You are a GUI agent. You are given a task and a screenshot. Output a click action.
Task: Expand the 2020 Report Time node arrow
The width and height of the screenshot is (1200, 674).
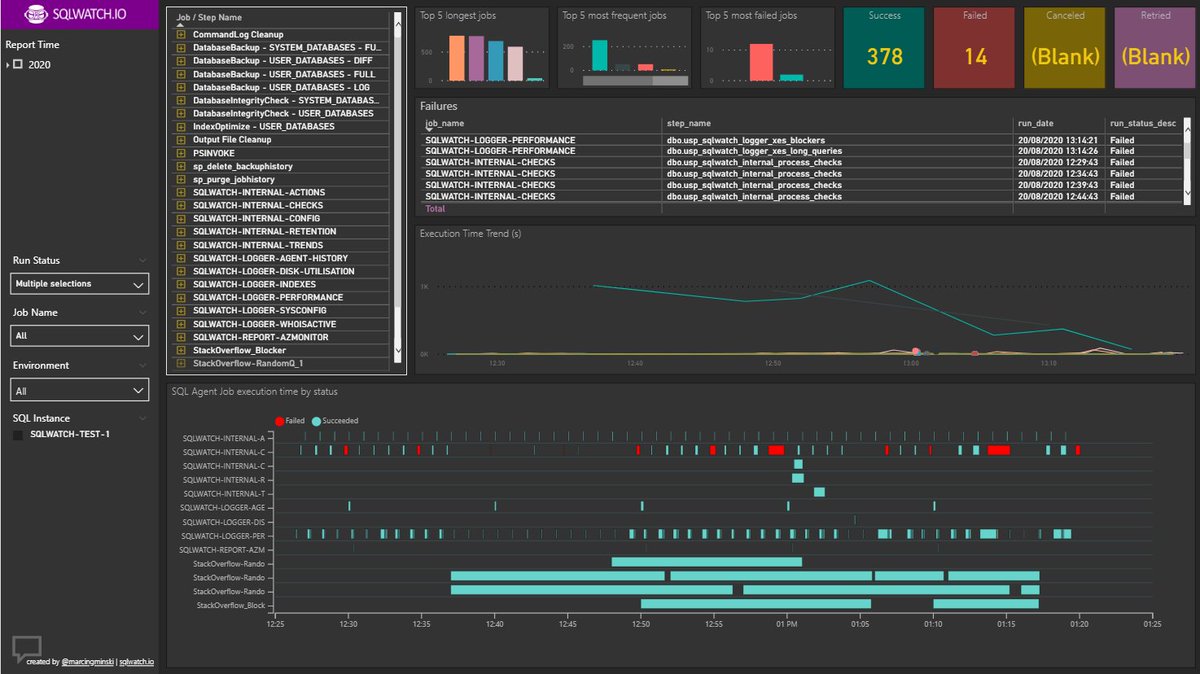click(x=8, y=64)
